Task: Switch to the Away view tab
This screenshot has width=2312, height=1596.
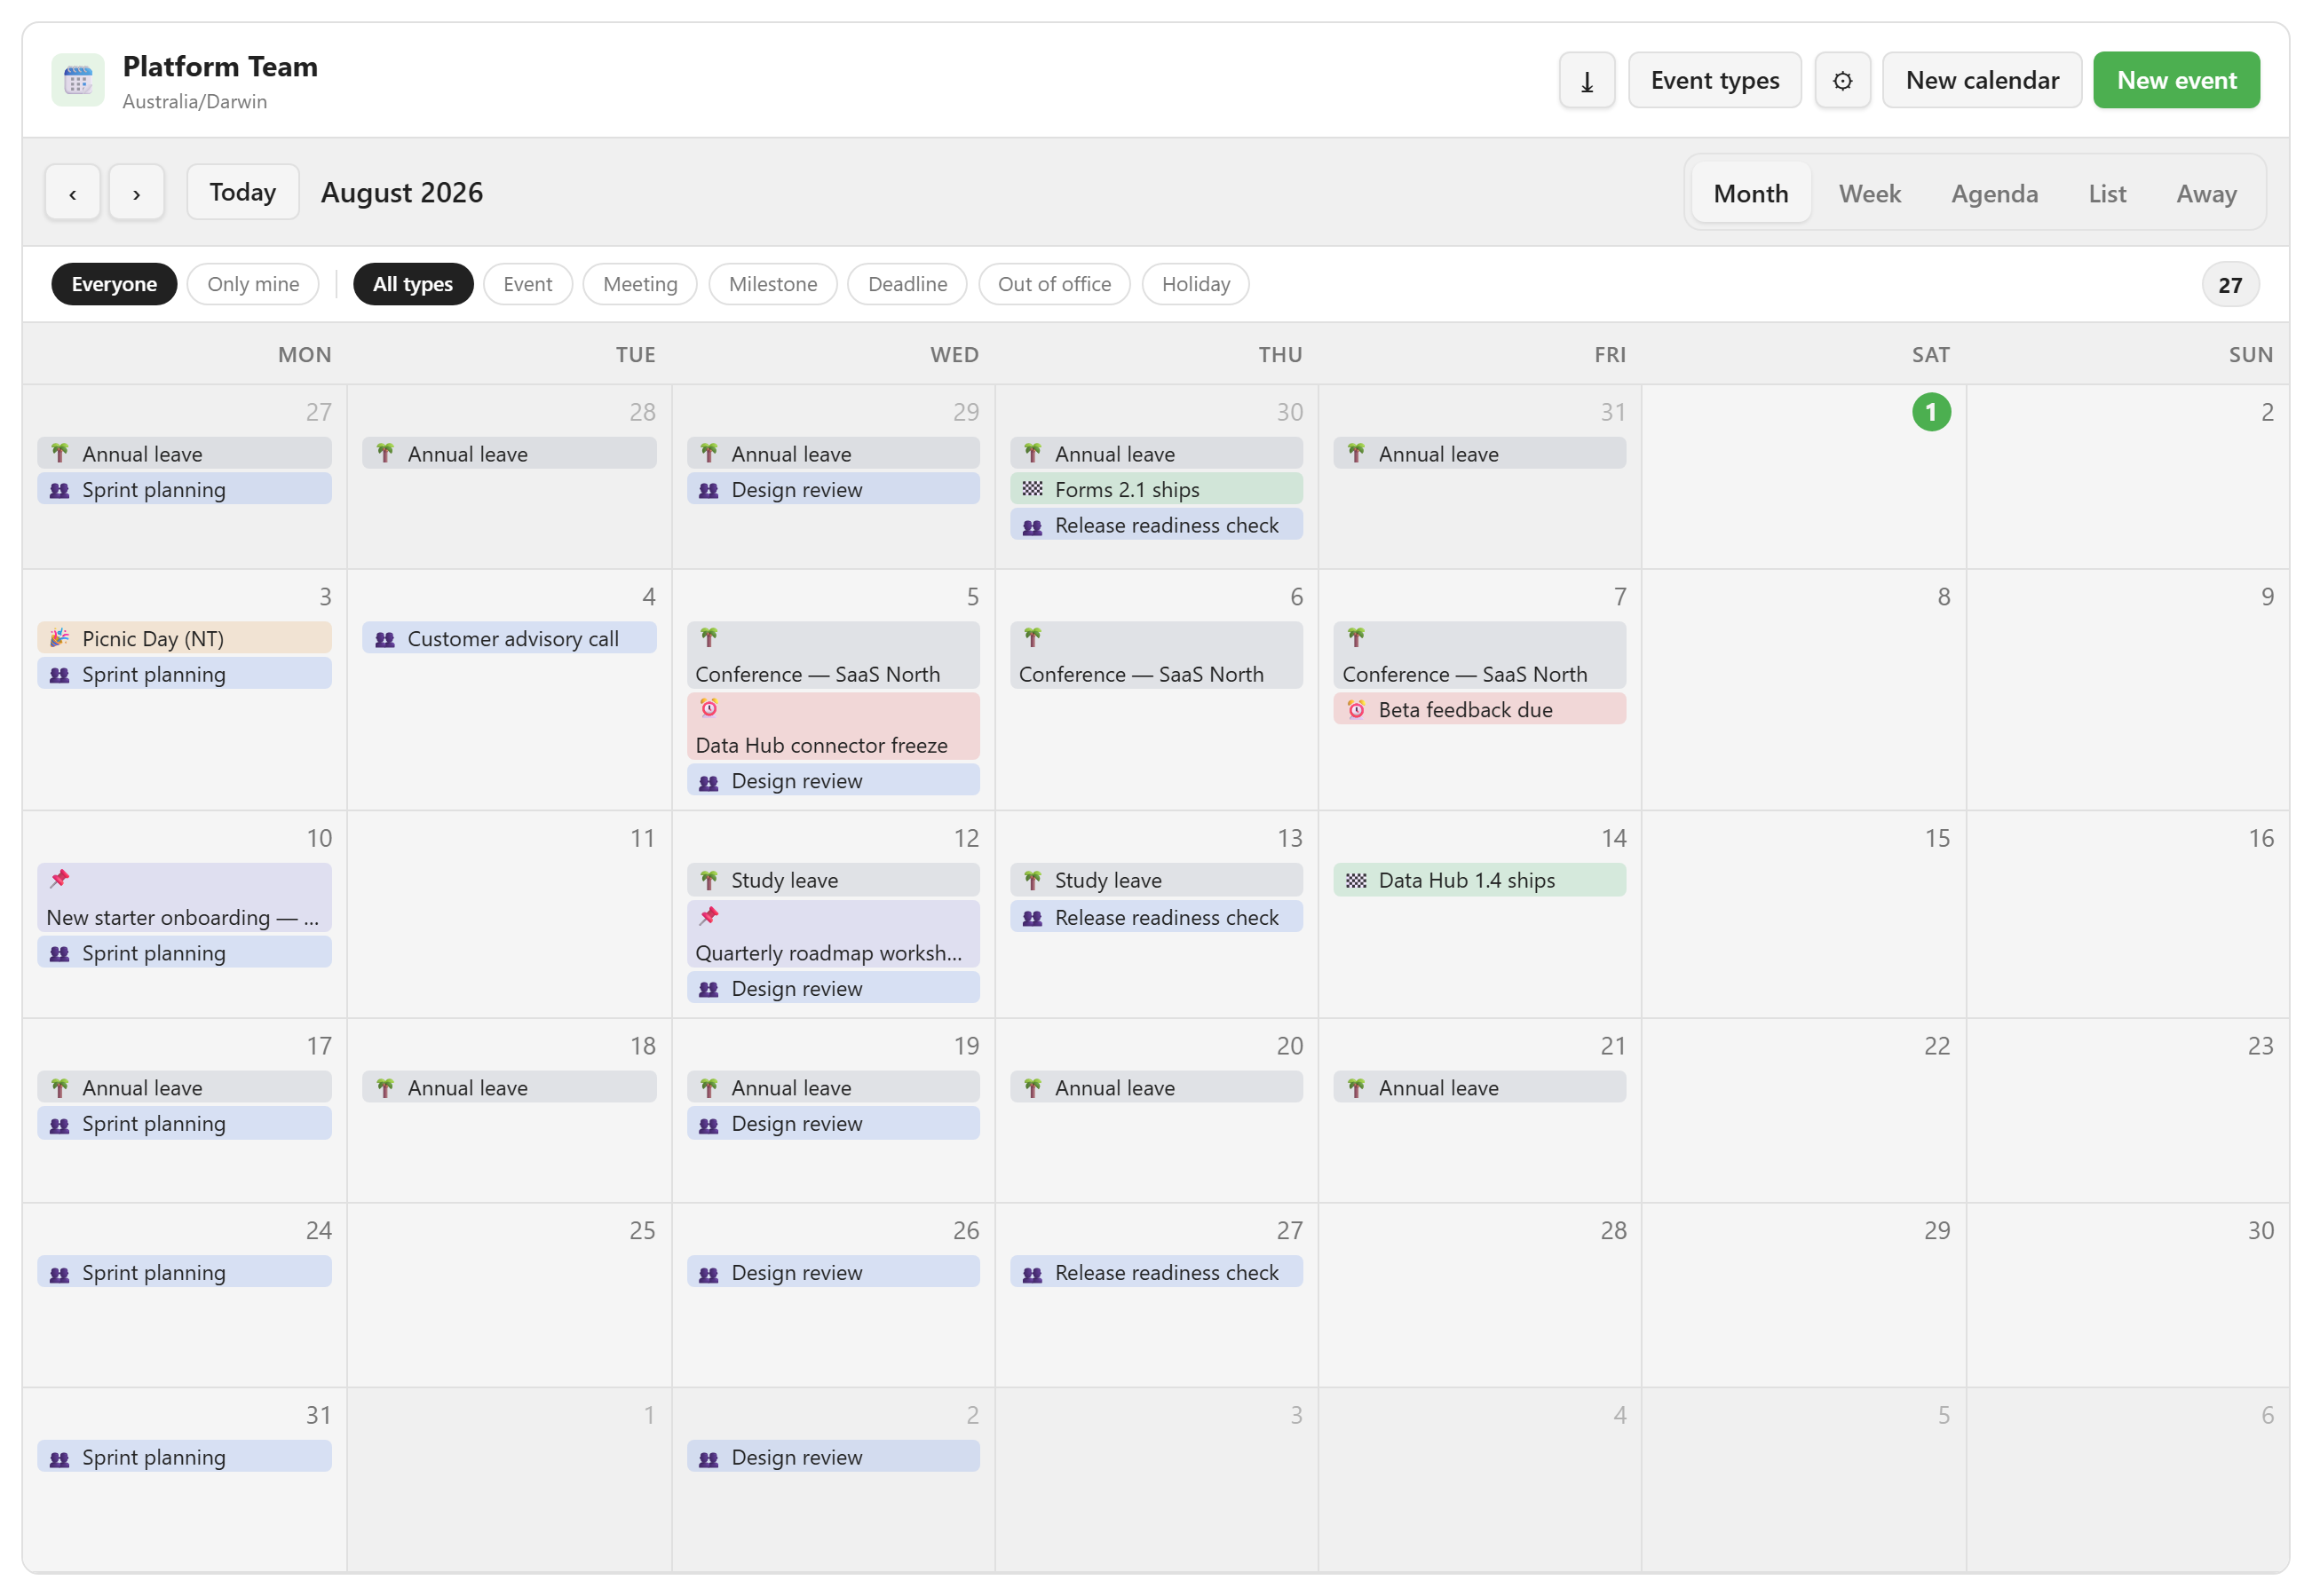Action: pos(2206,193)
